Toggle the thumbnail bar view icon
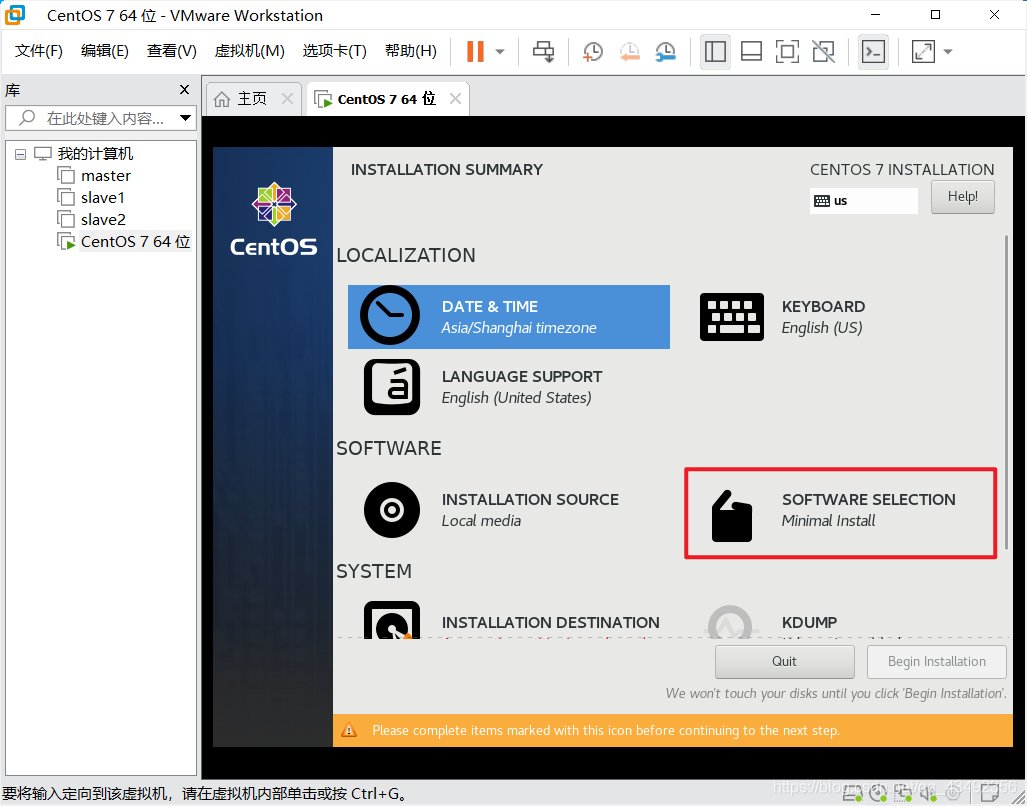 751,52
